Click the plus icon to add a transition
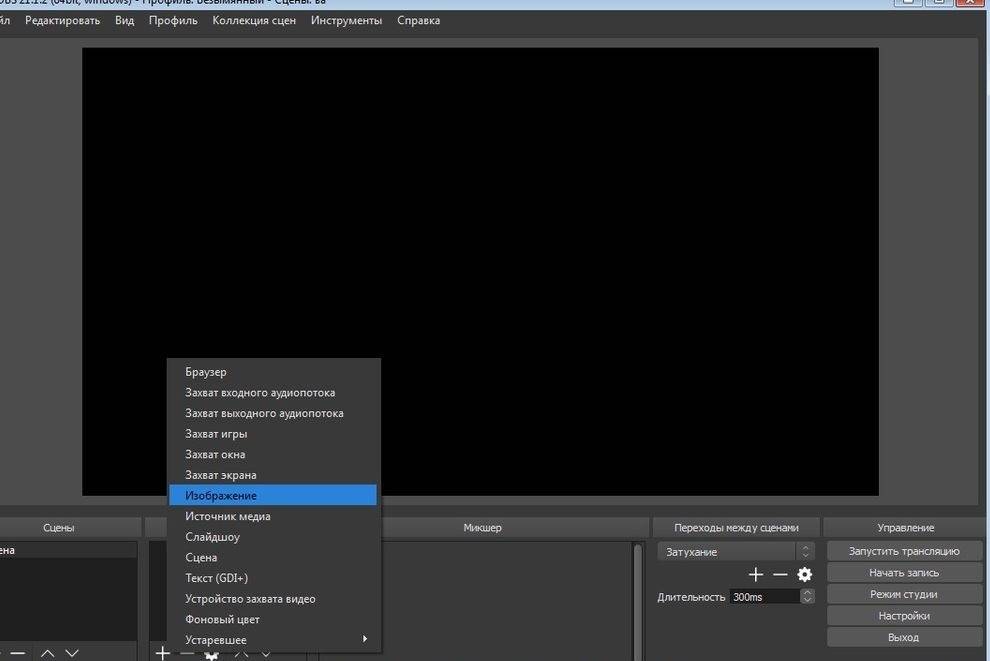This screenshot has height=661, width=990. 755,574
